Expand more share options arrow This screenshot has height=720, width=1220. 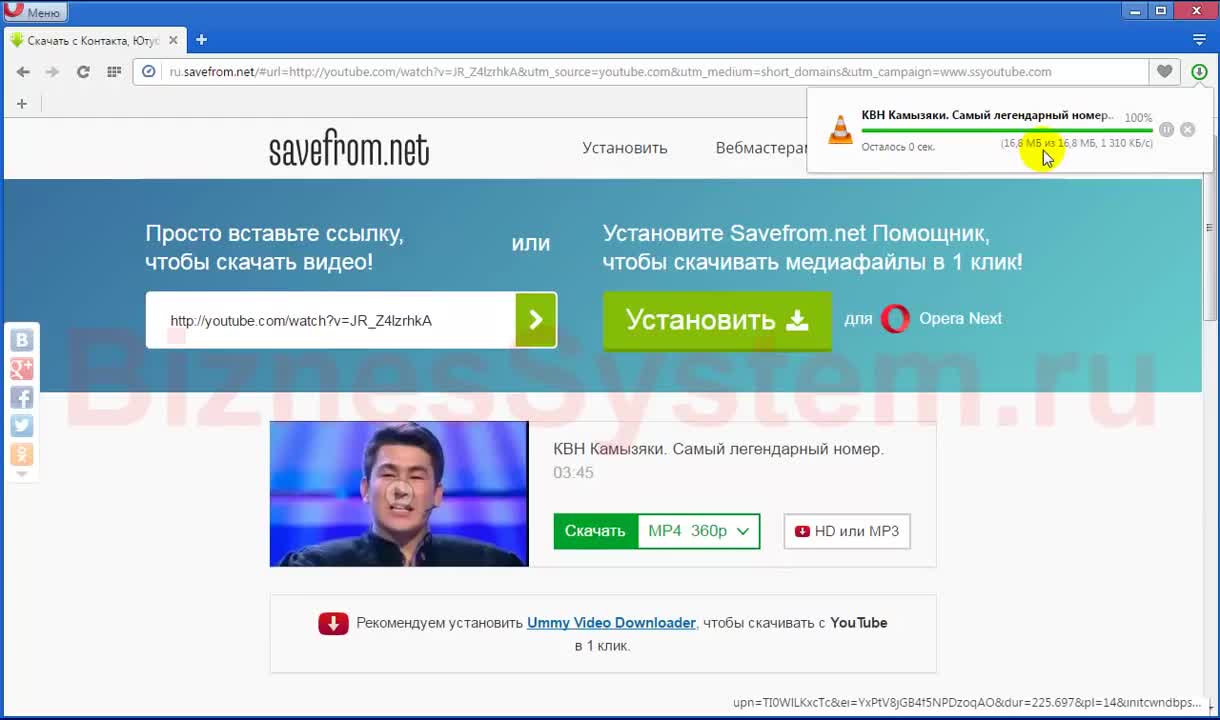pos(22,475)
